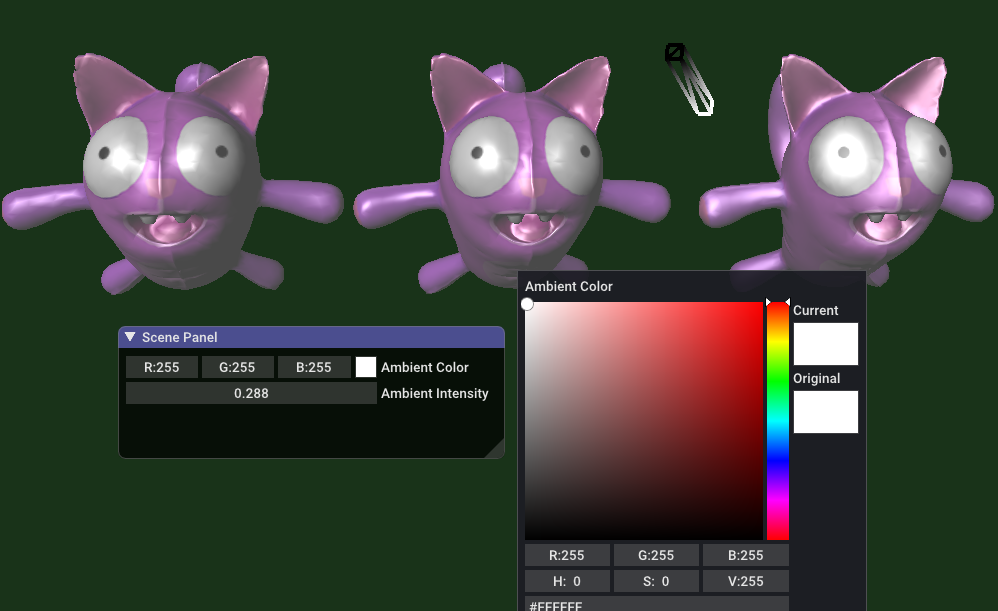The image size is (998, 611).
Task: Pick a red tone in saturation-value square
Action: click(x=643, y=421)
